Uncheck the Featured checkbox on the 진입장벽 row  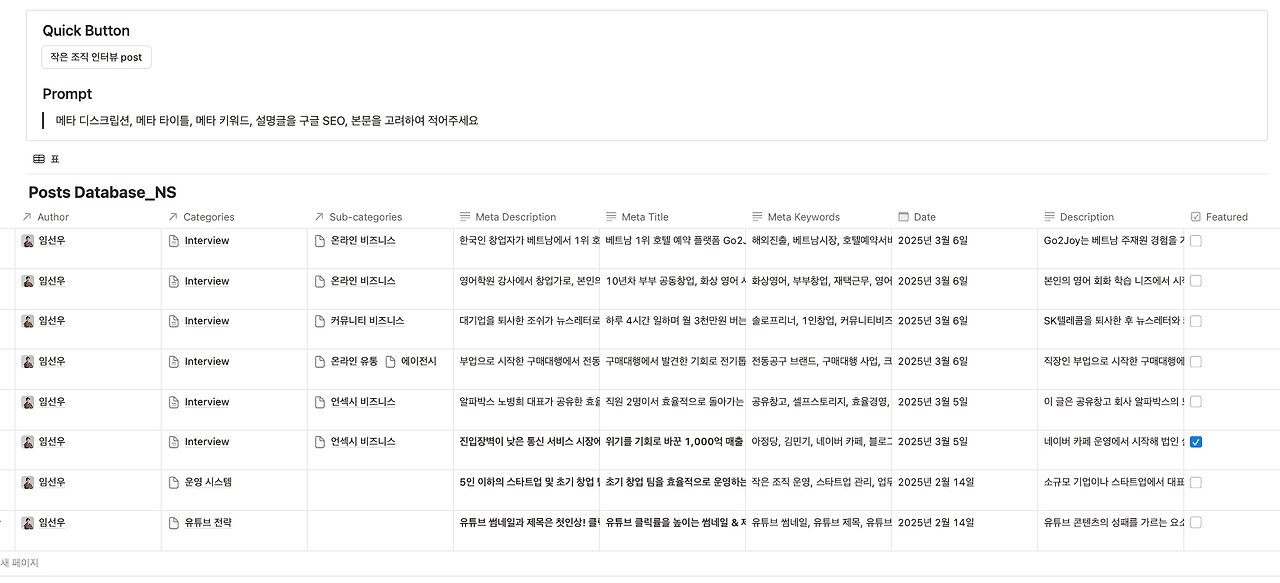coord(1196,441)
